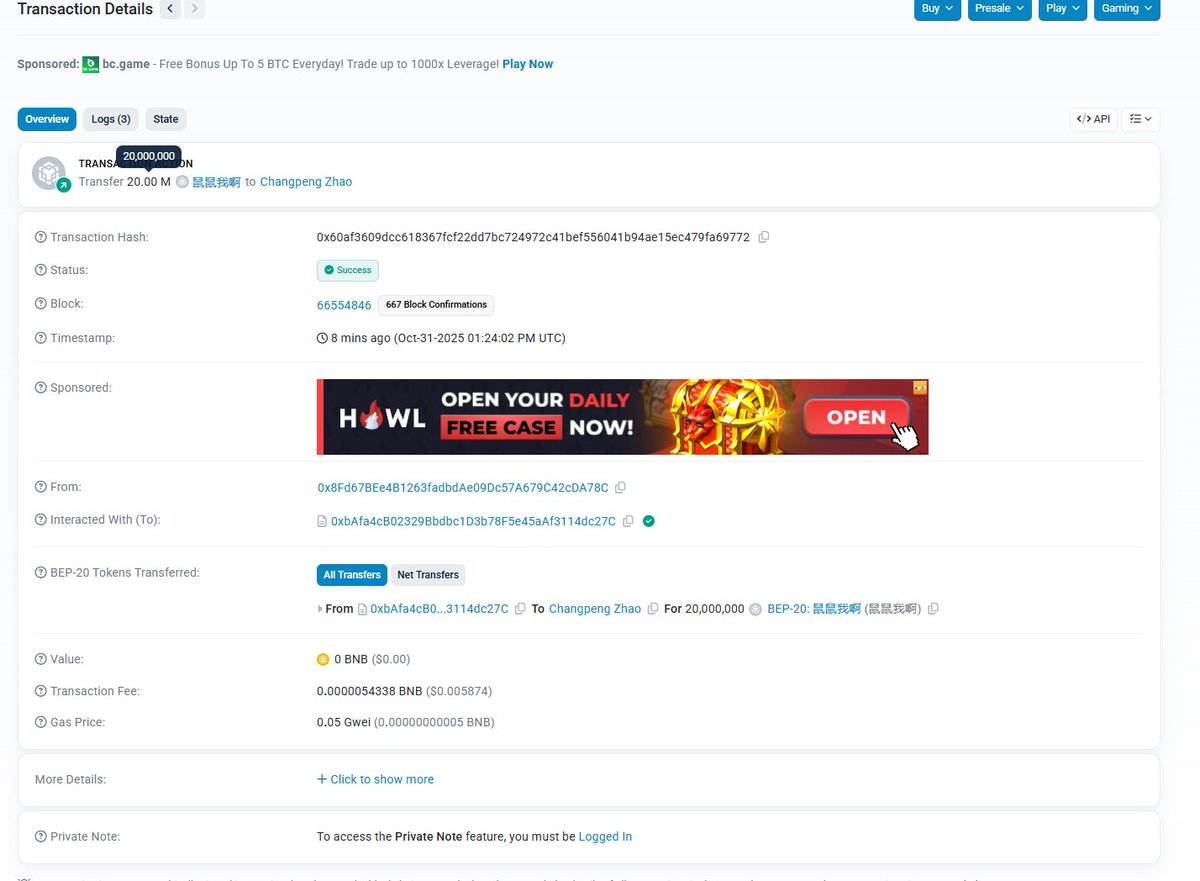Open the API button

coord(1093,119)
